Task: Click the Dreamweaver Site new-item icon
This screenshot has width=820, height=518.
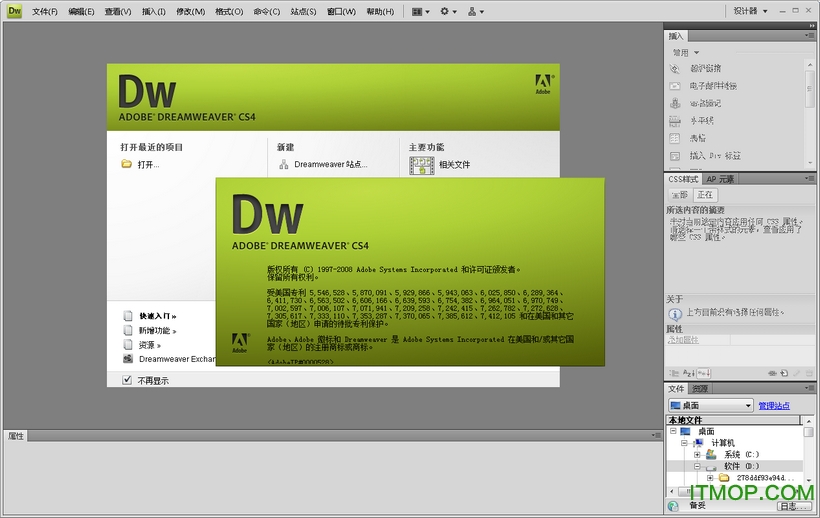Action: (283, 165)
